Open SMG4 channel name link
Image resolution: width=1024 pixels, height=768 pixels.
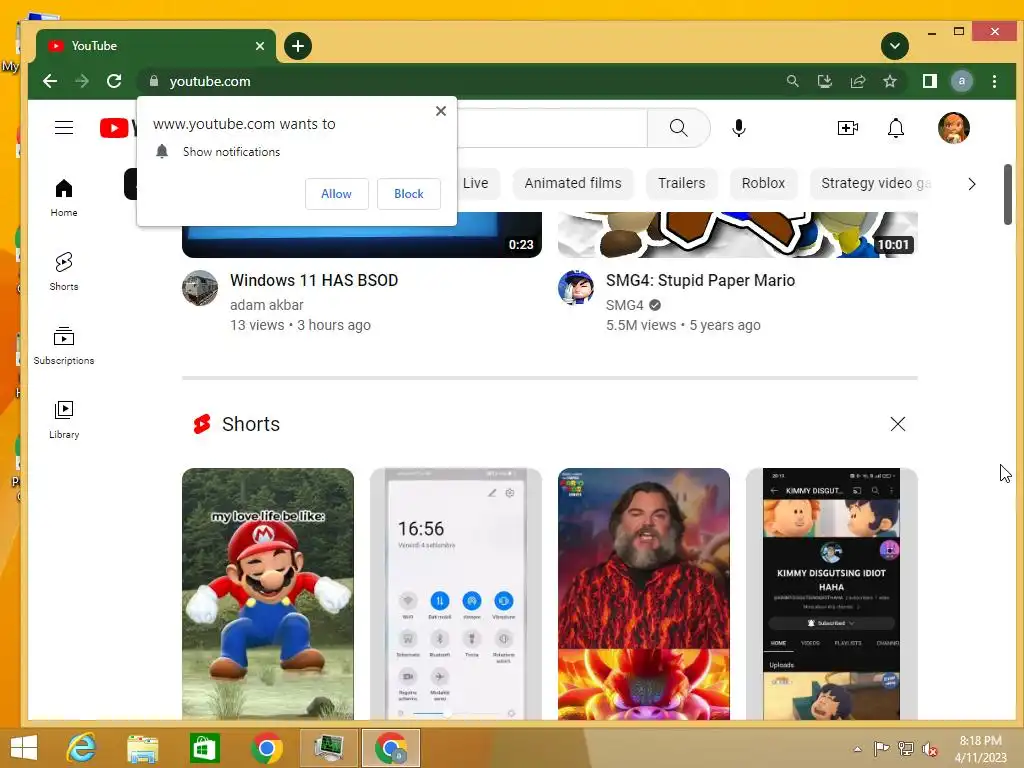click(624, 305)
